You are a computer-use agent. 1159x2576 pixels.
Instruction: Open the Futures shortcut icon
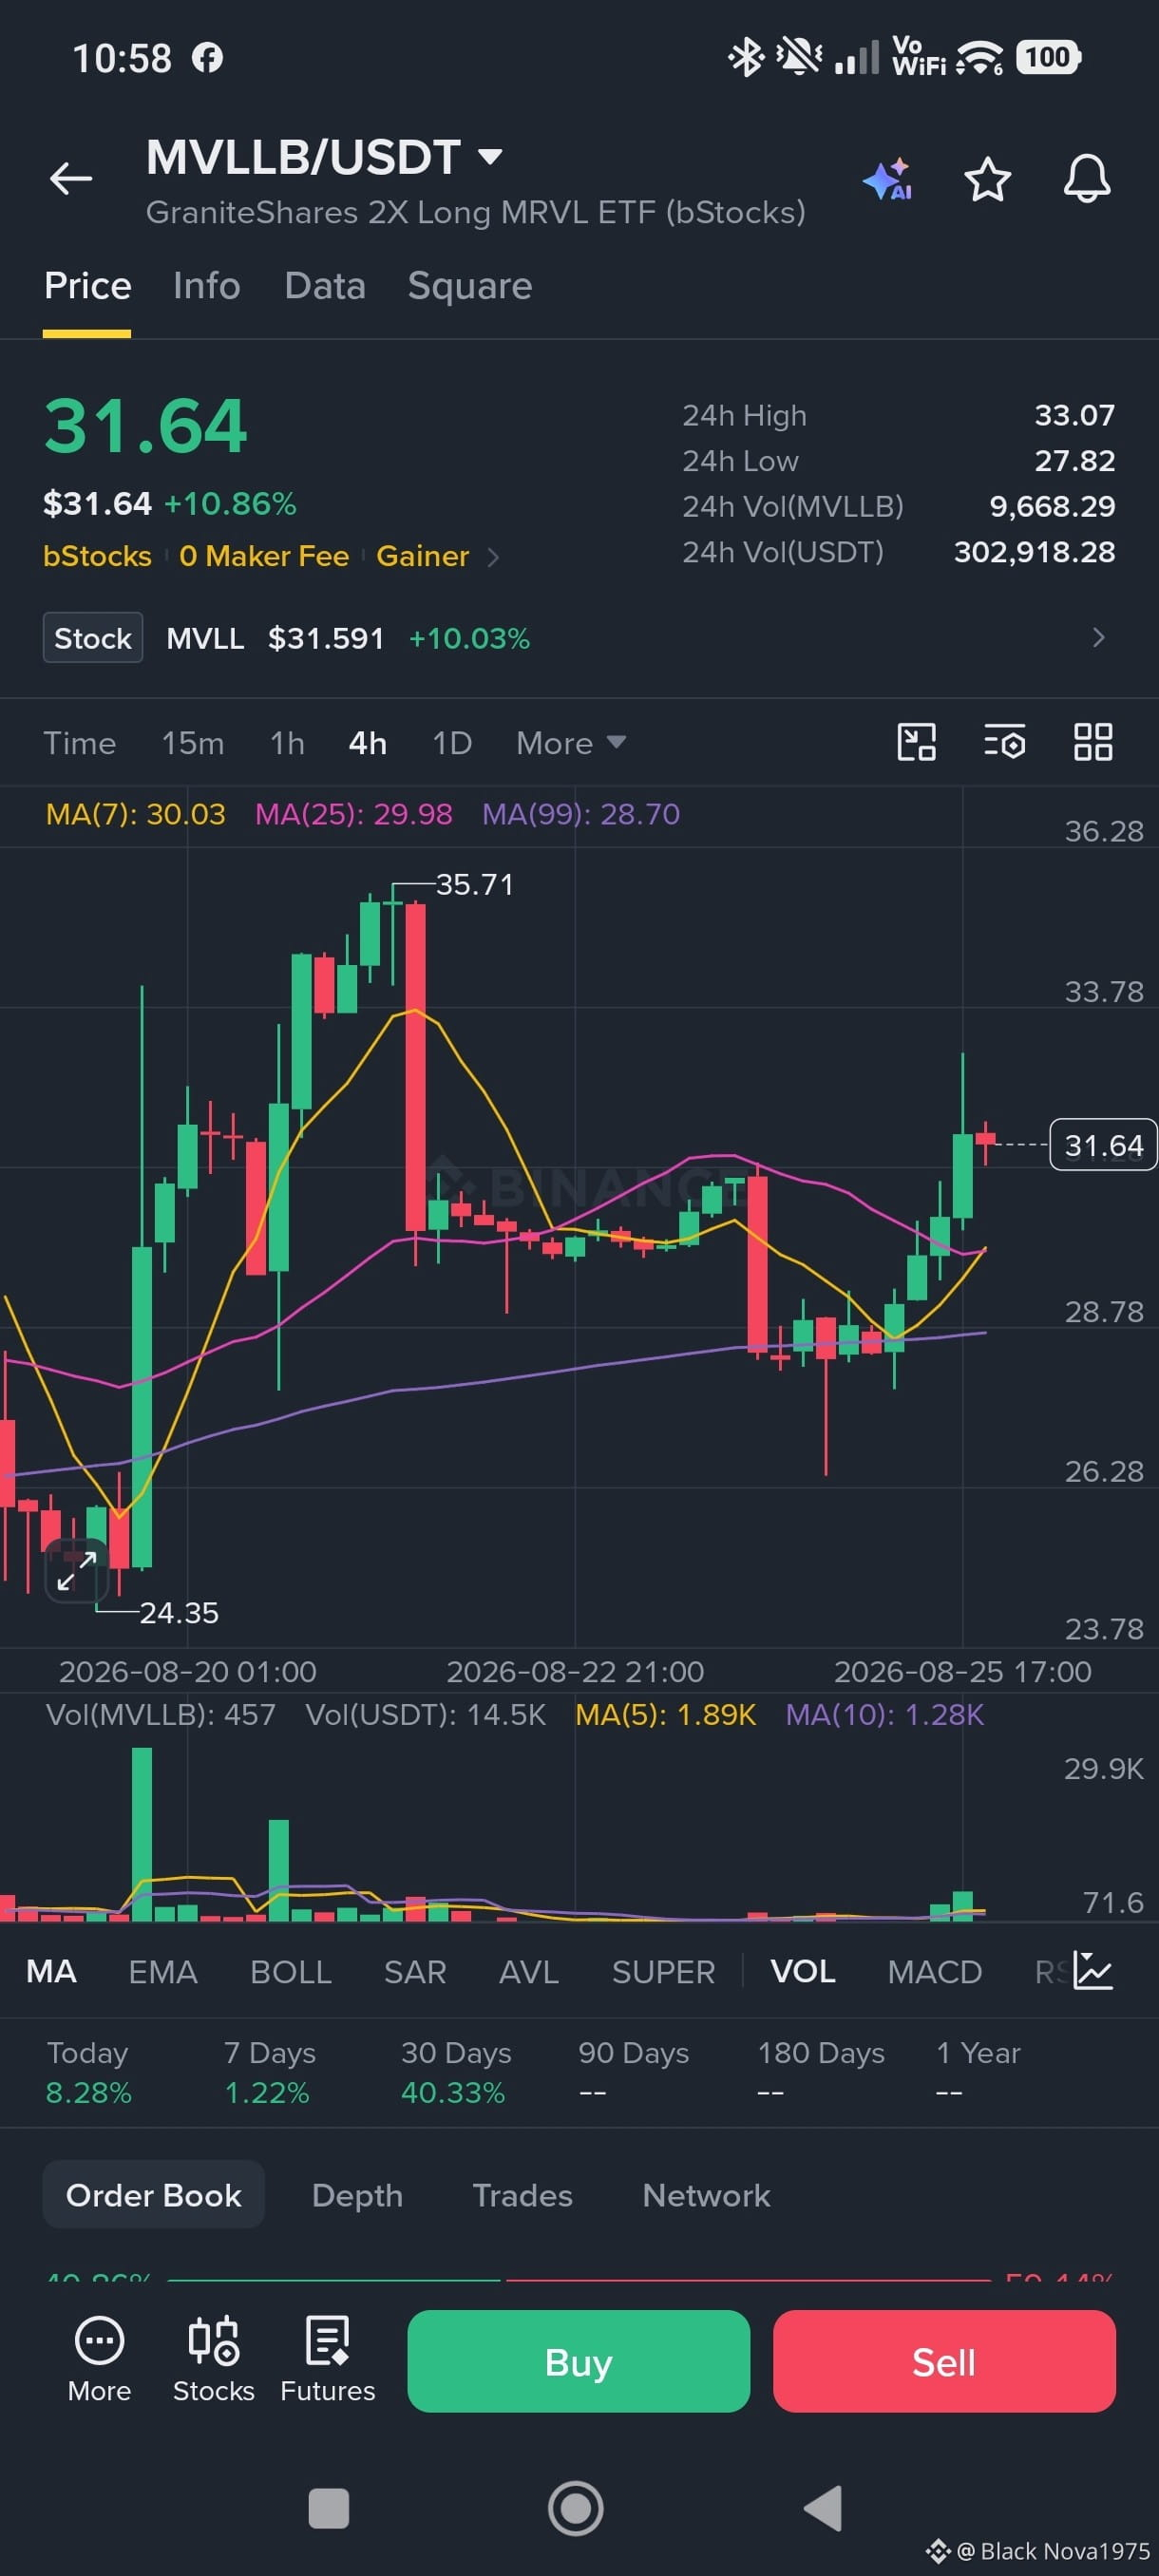pos(327,2359)
